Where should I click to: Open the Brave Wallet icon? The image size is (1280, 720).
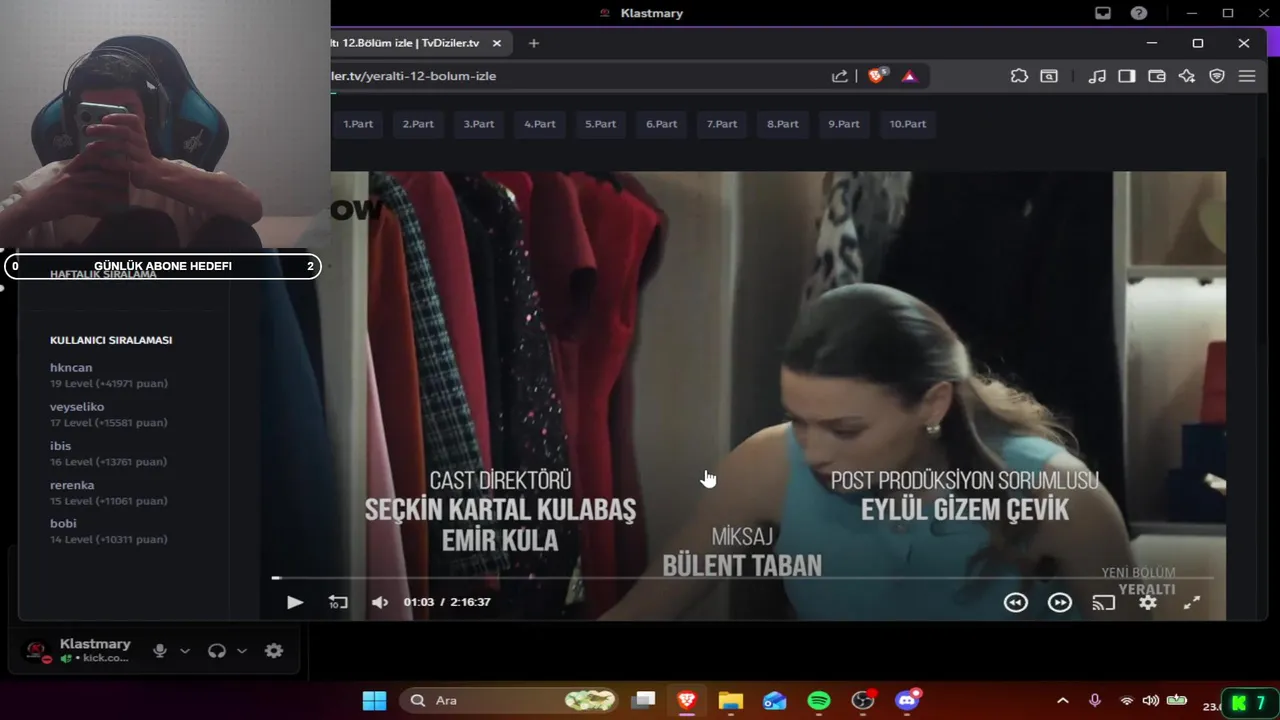click(x=1157, y=76)
